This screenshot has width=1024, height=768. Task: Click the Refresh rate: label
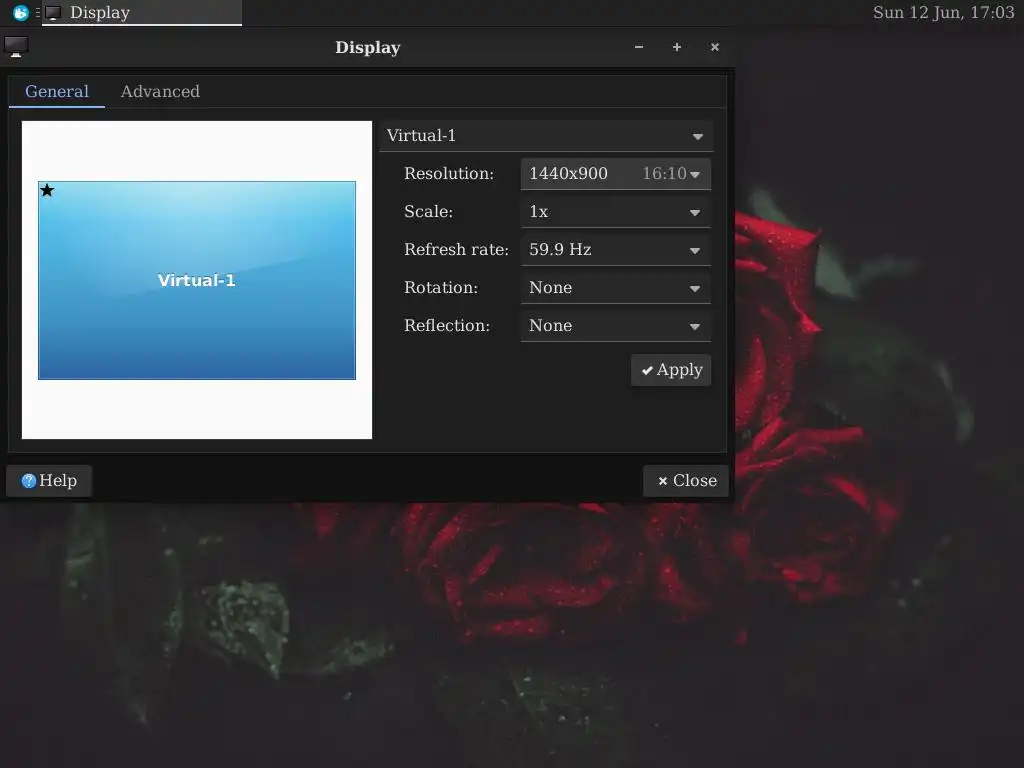pos(456,249)
